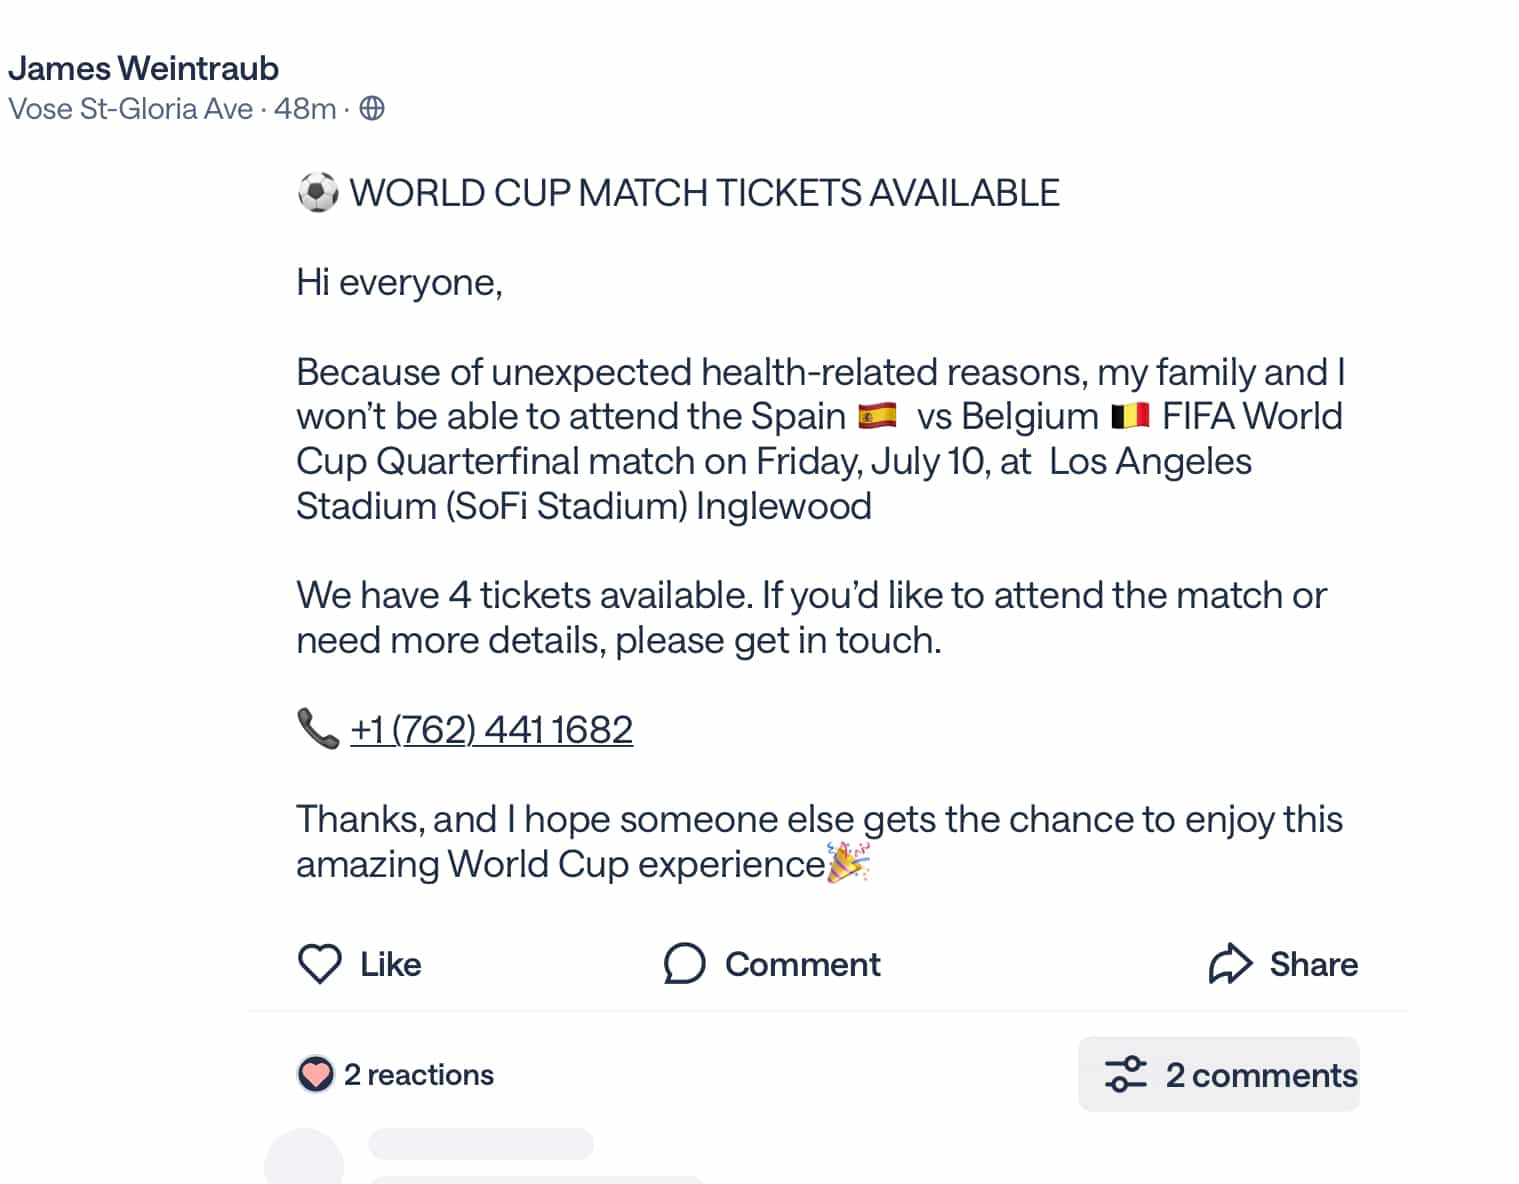Select the loading commenter avatar placeholder

[304, 1158]
